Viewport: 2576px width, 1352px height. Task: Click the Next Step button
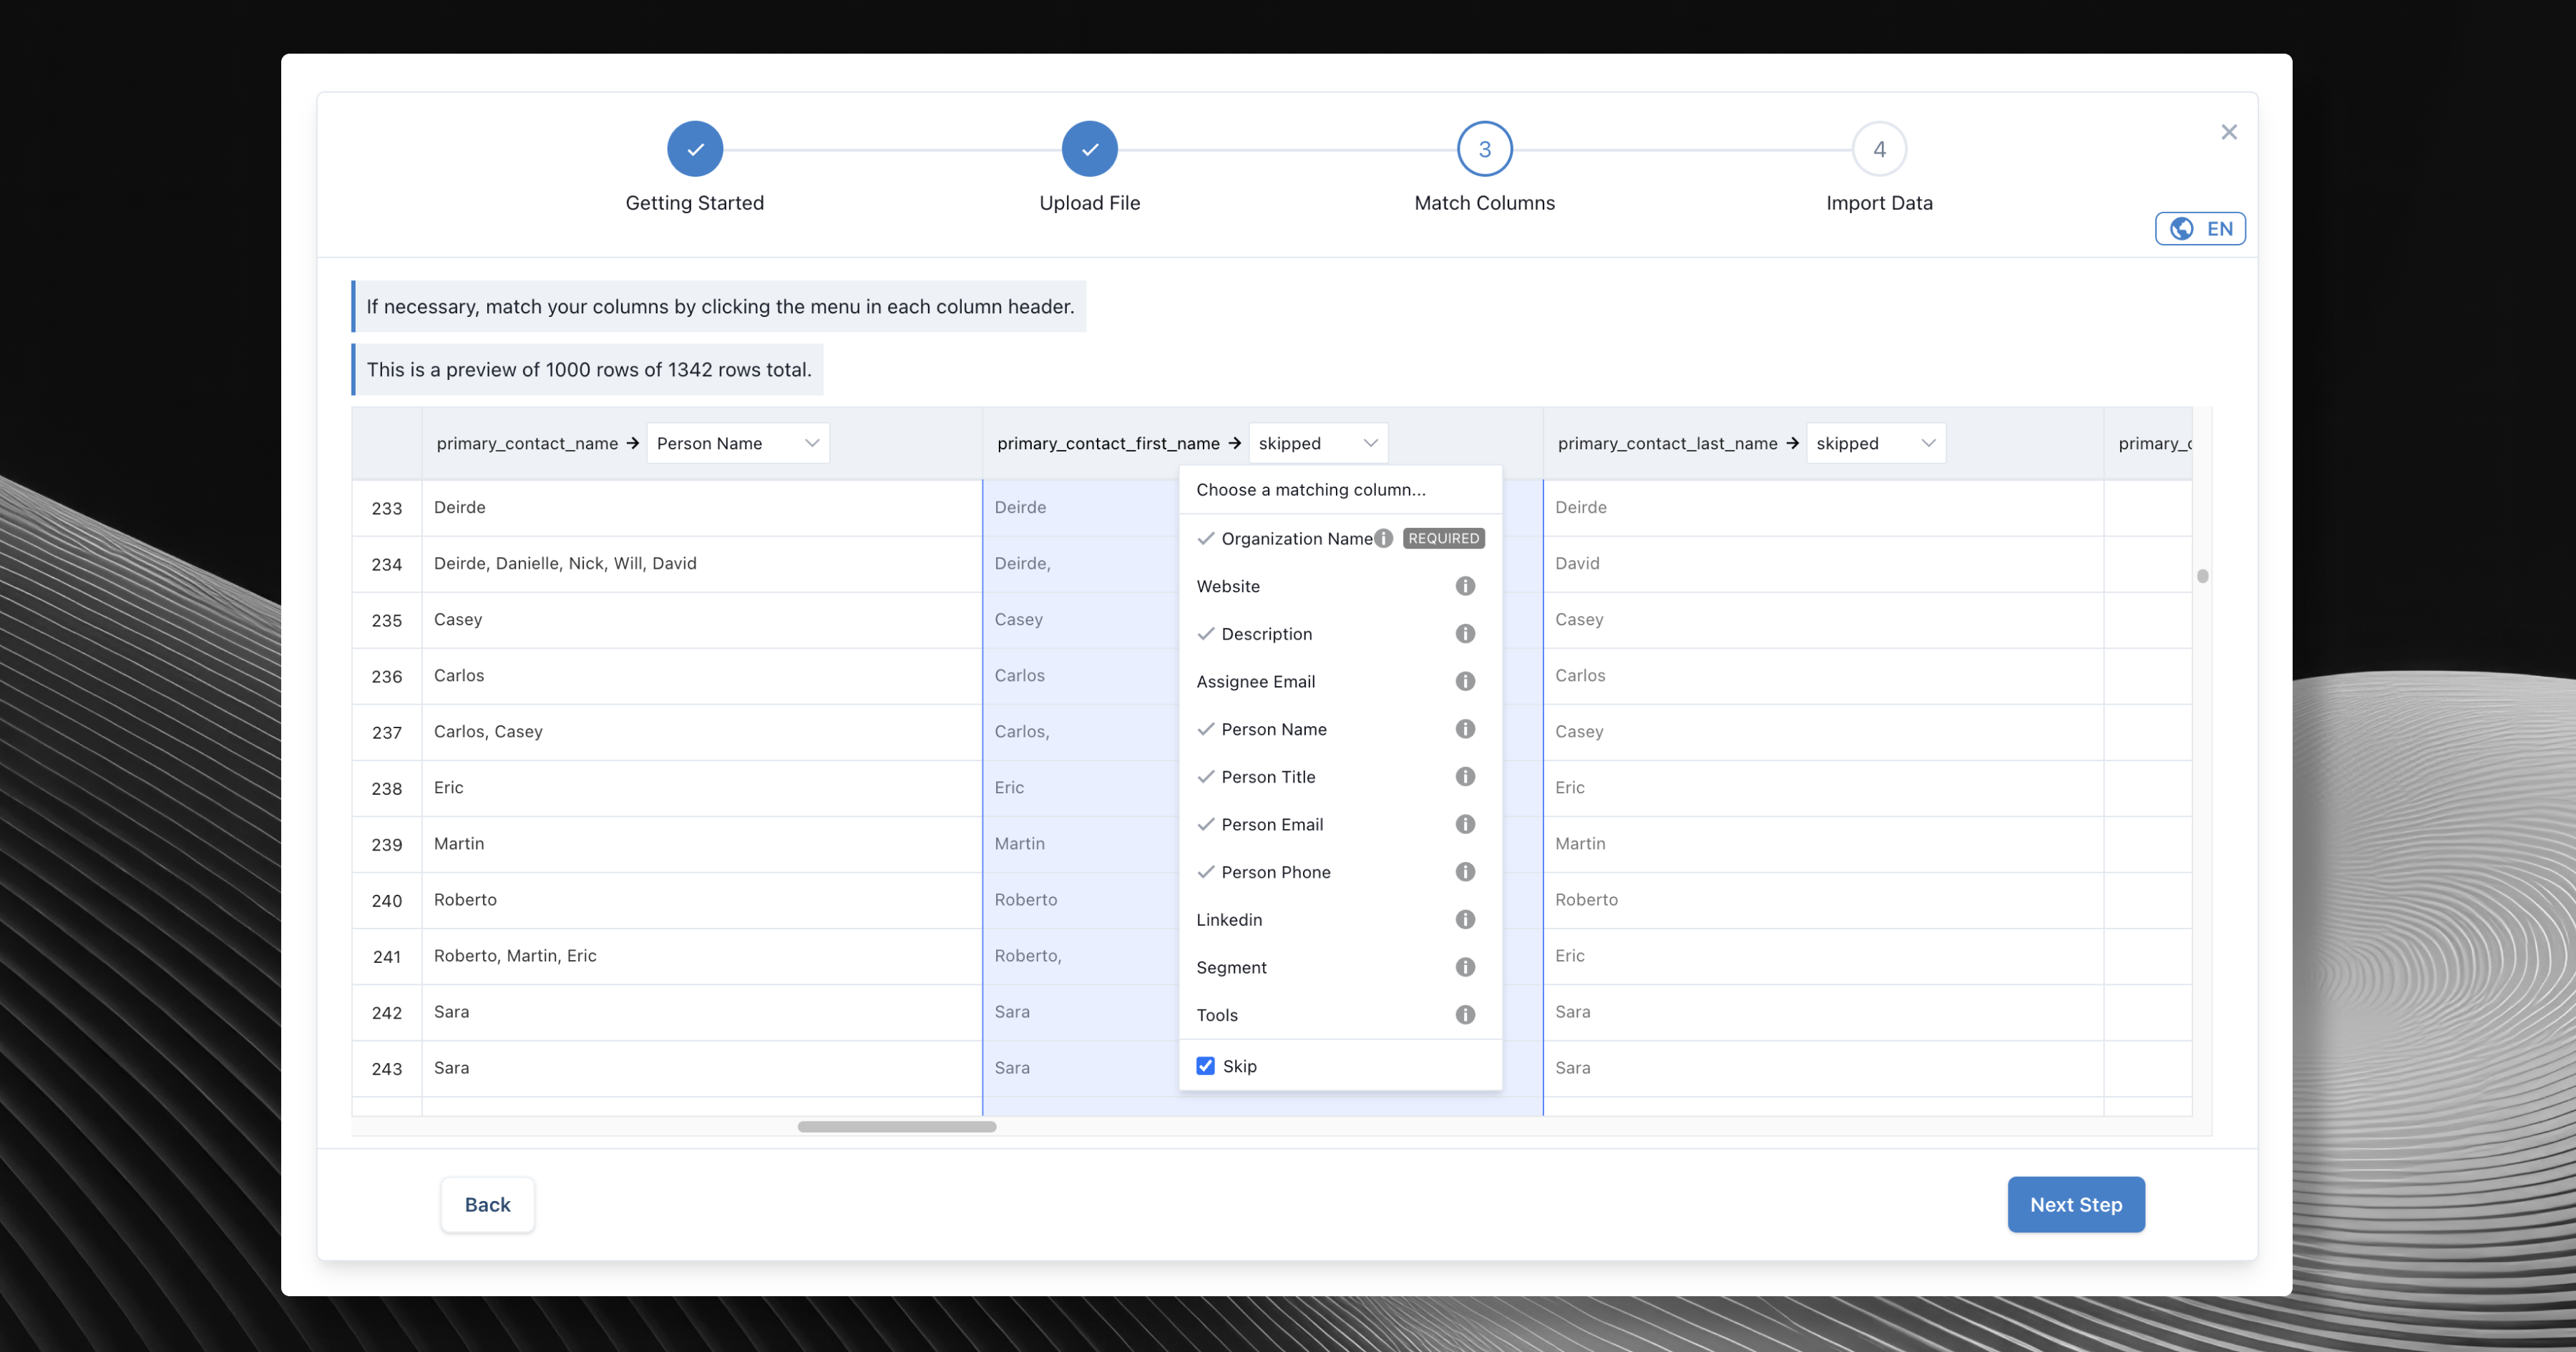2075,1204
